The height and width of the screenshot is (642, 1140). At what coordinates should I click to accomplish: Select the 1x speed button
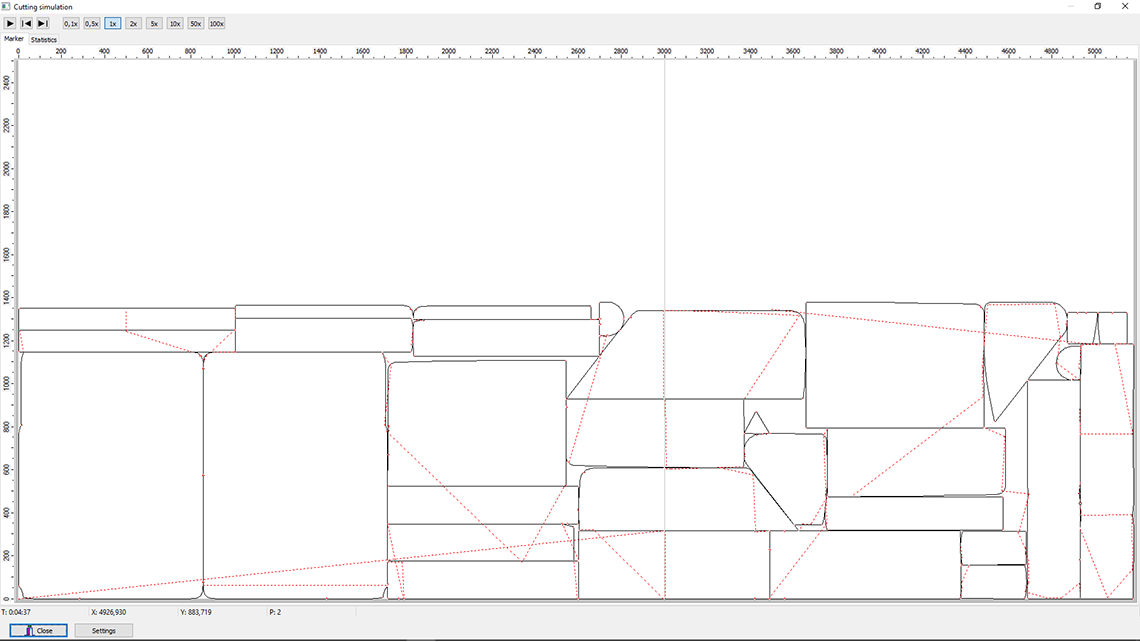coord(113,23)
